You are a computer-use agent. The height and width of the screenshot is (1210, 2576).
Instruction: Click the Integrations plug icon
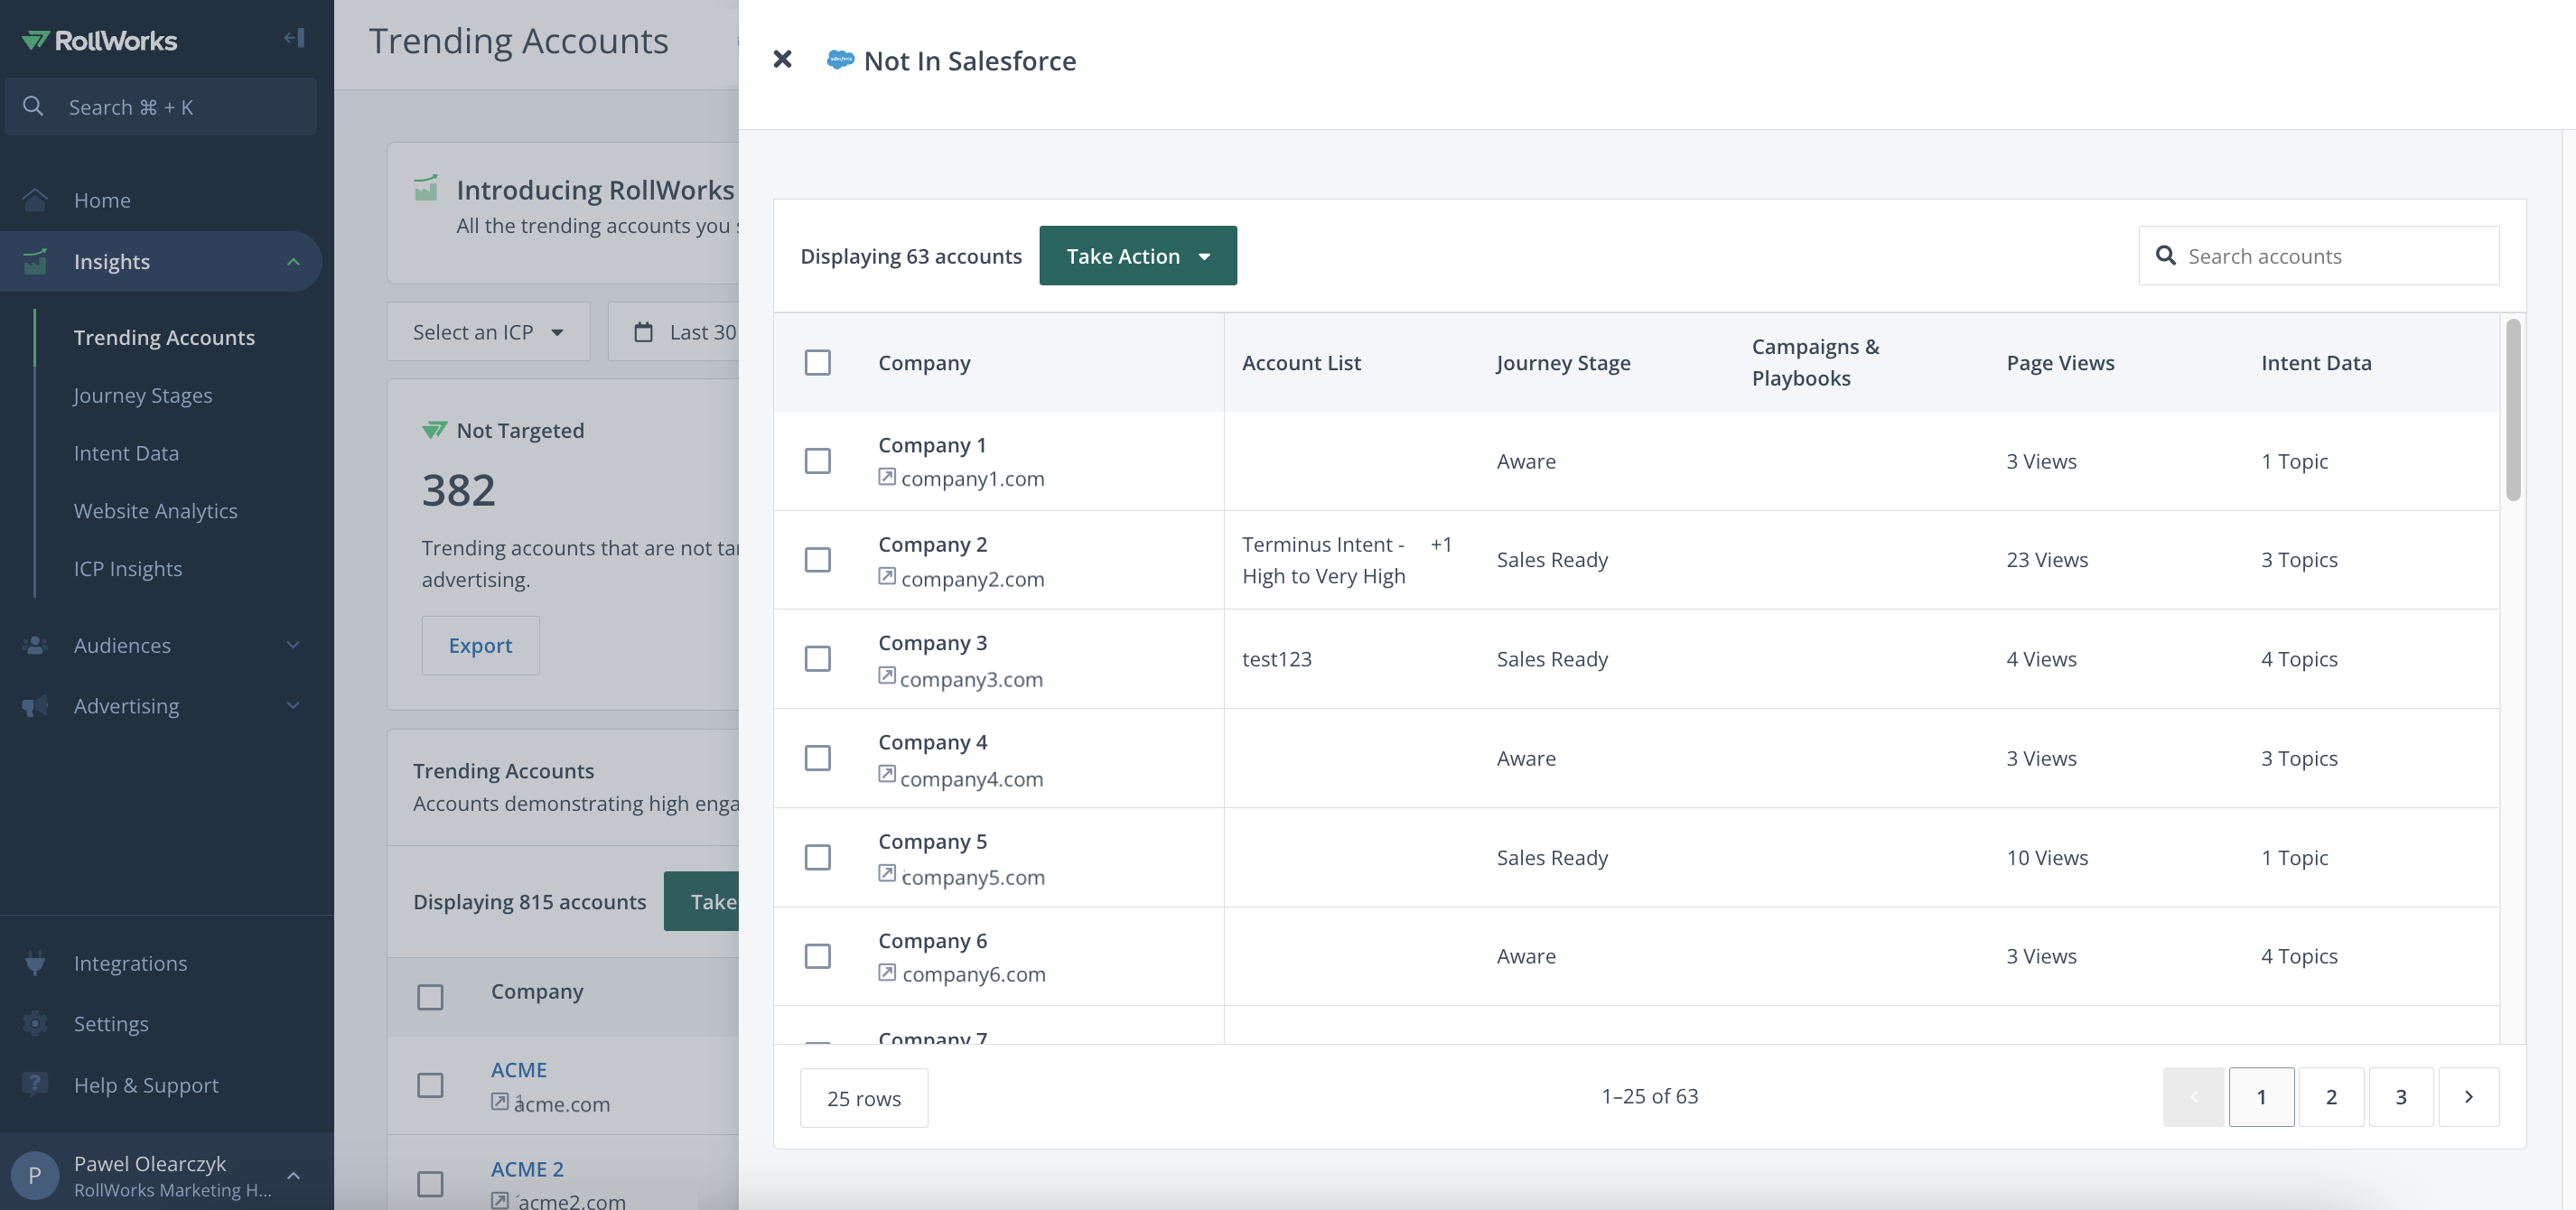point(35,963)
